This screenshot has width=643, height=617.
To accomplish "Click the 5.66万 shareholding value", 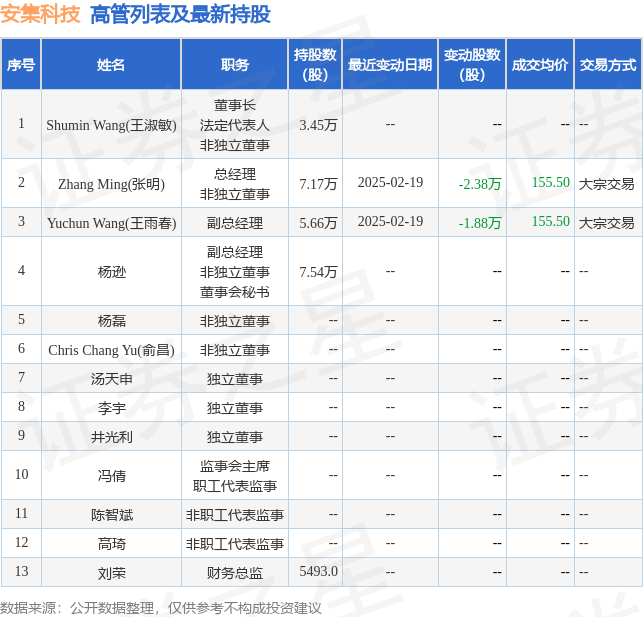I will (318, 223).
